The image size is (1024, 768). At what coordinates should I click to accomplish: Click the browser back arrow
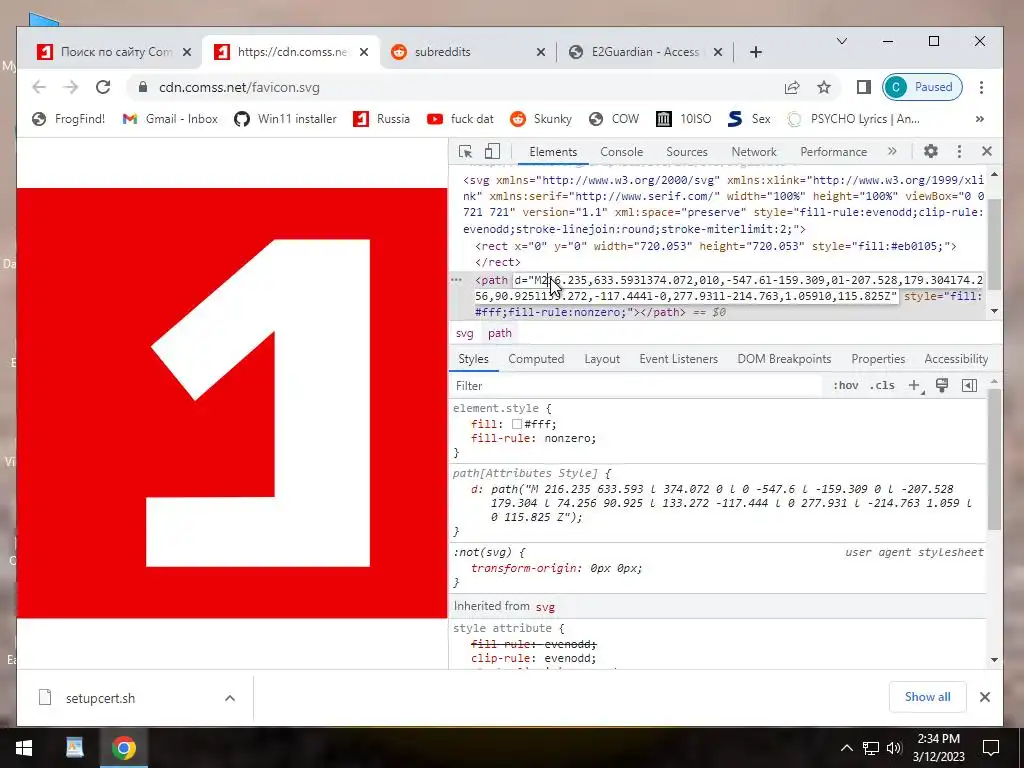click(39, 87)
